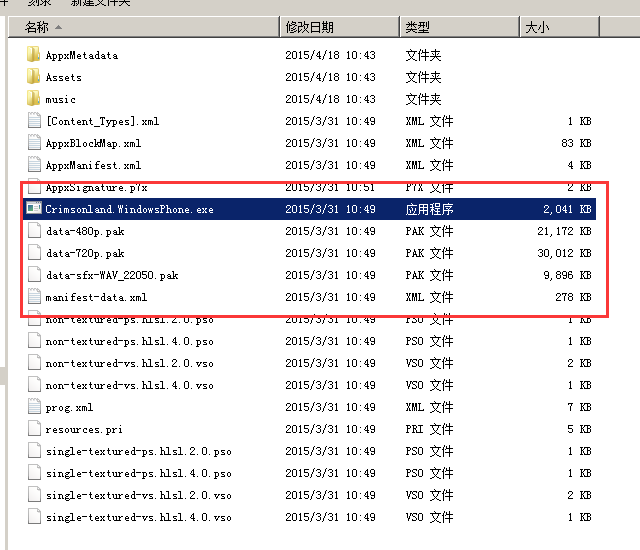Image resolution: width=640 pixels, height=550 pixels.
Task: Select the Assets folder name
Action: [x=63, y=77]
